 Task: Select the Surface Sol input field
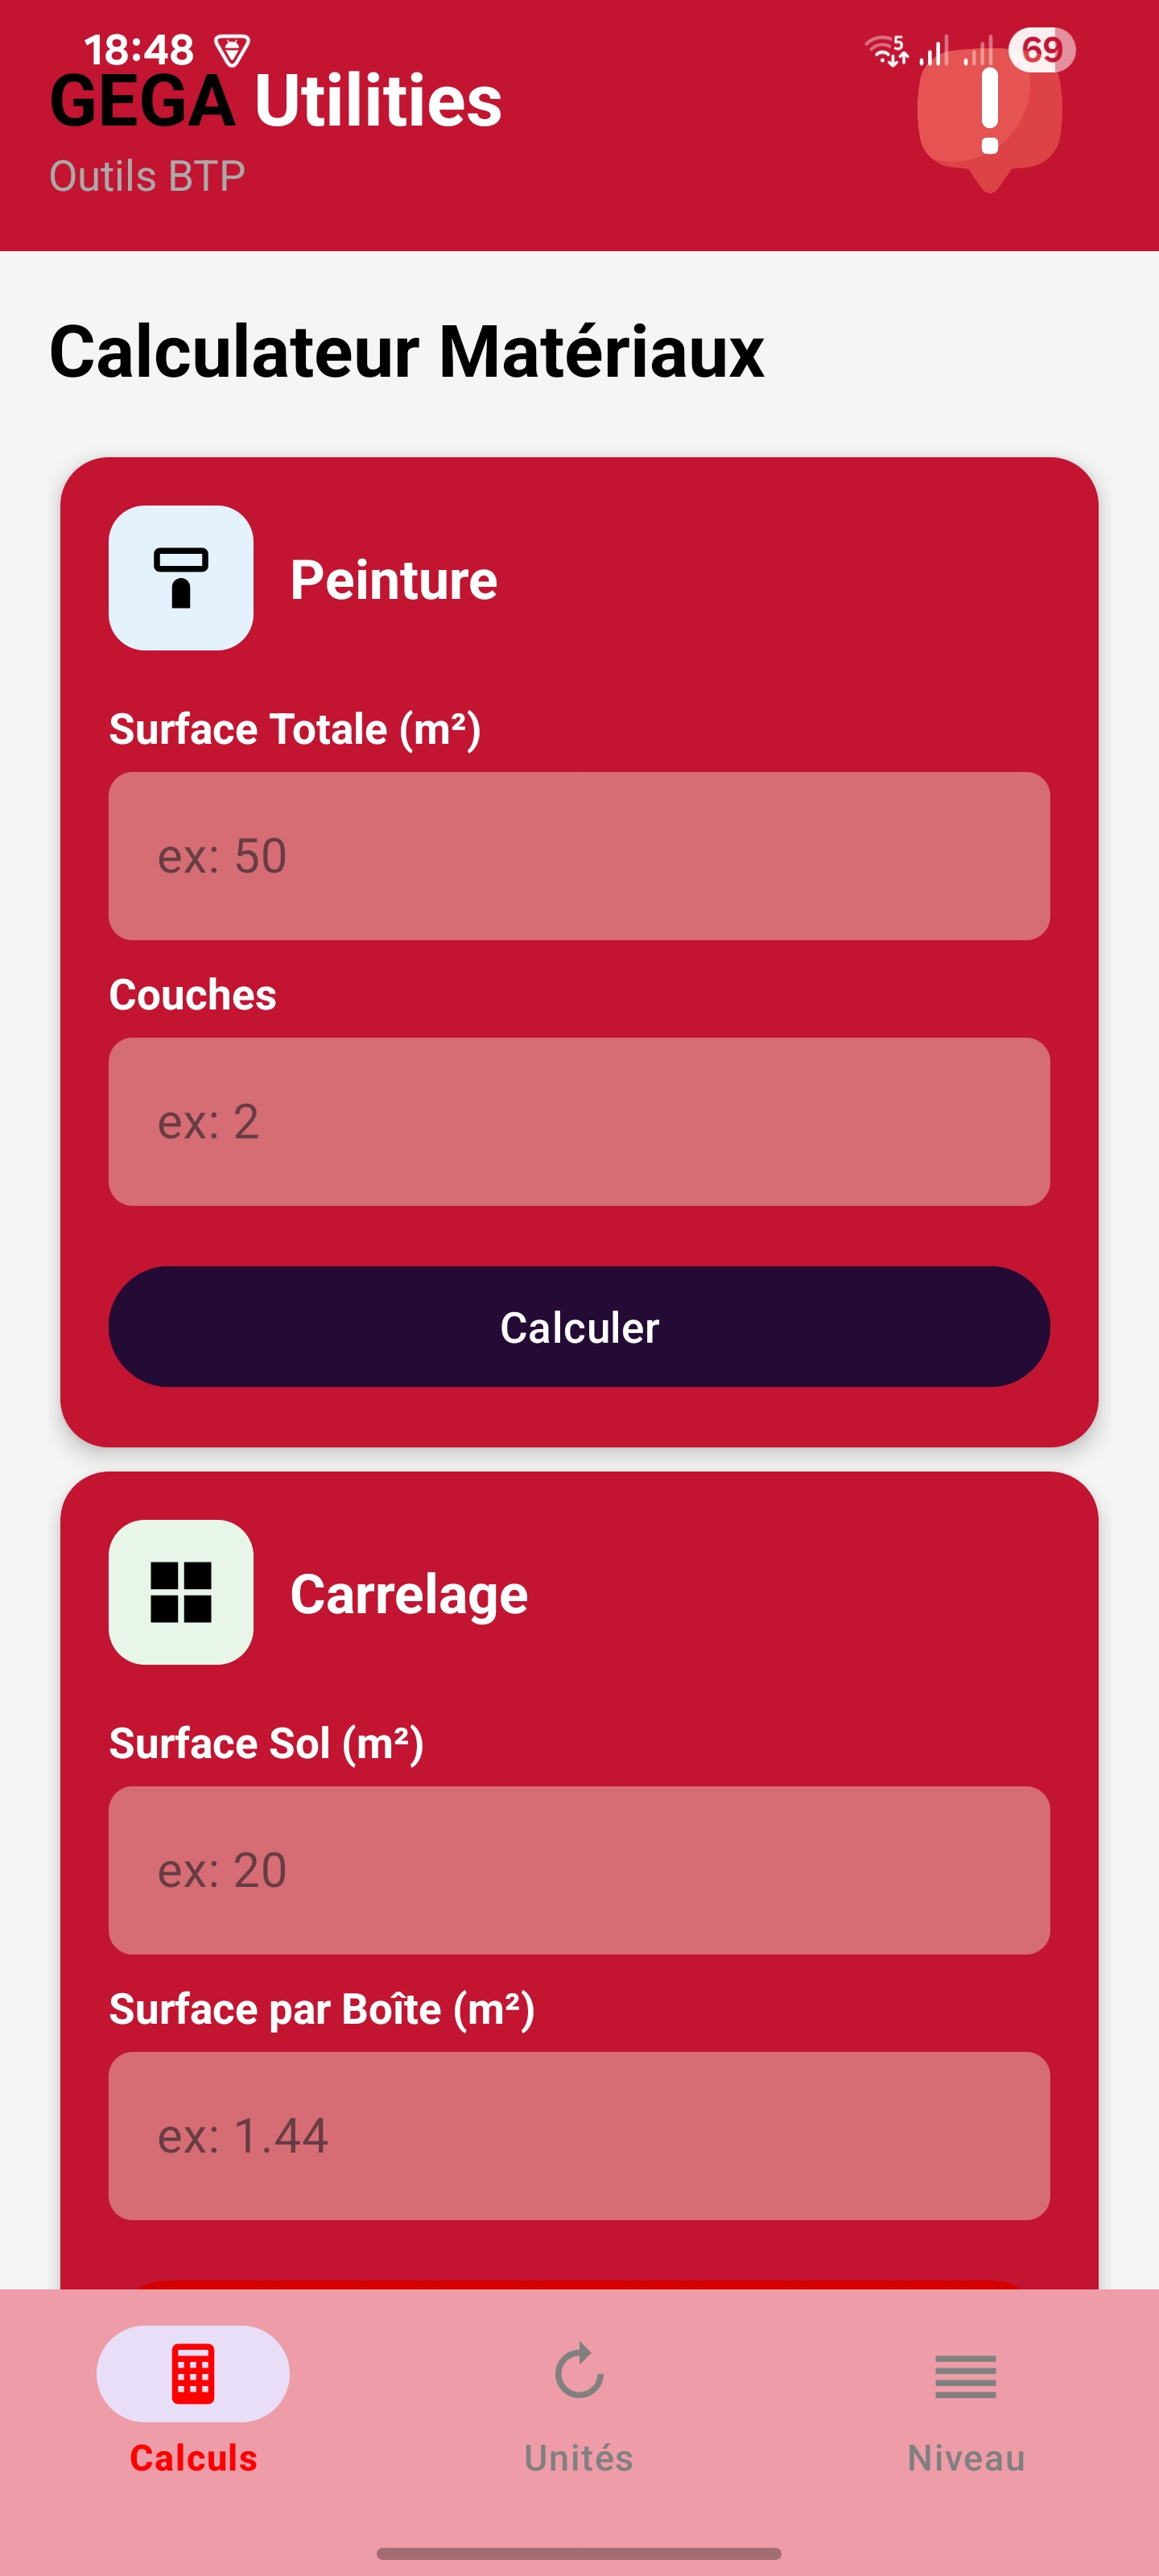(580, 1869)
